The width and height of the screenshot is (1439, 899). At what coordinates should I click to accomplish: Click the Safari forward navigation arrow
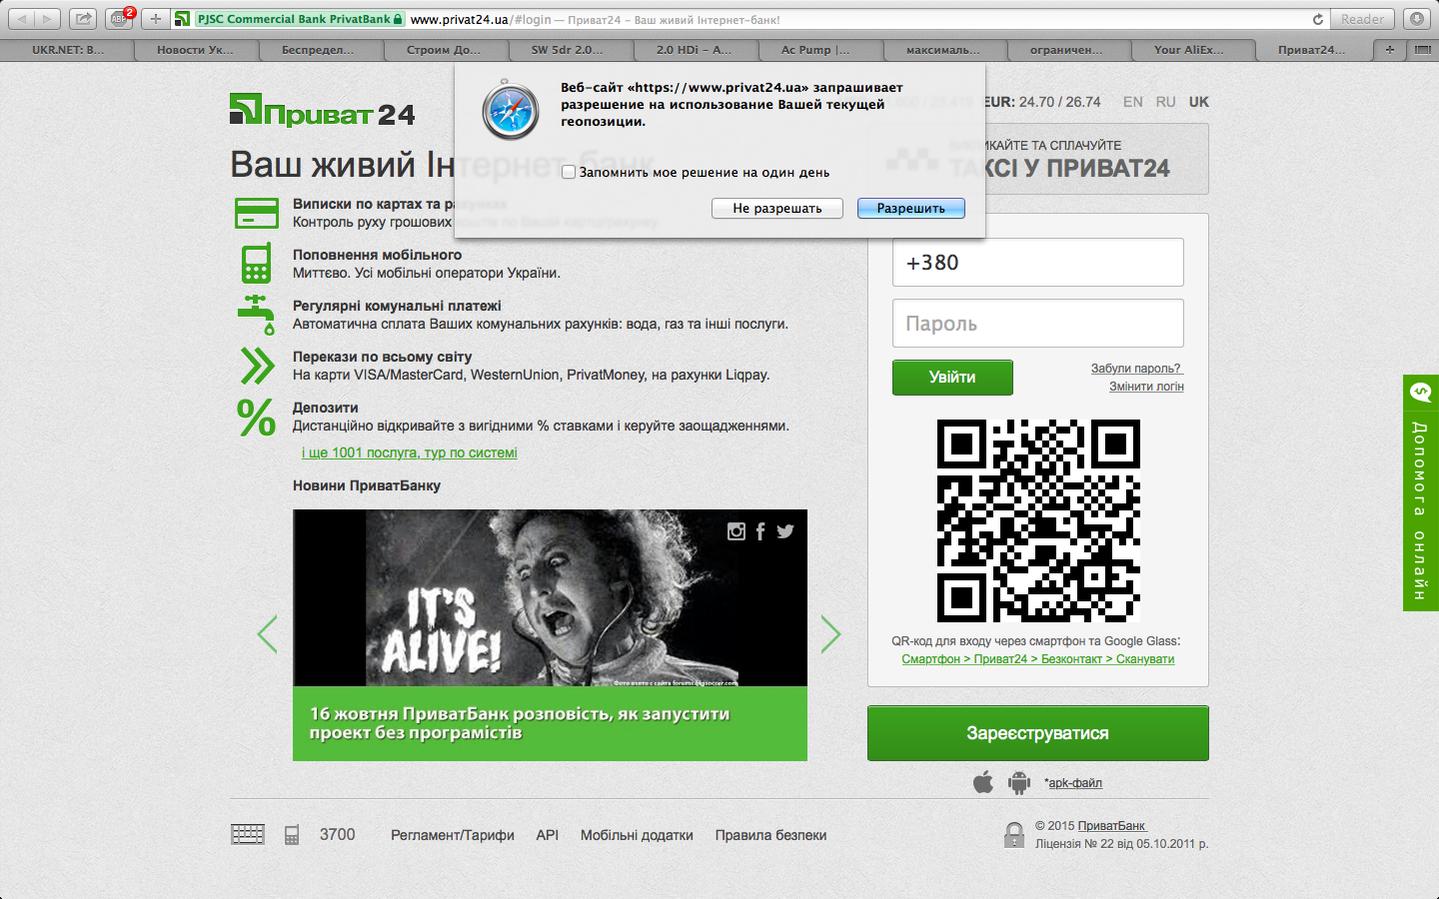(x=48, y=19)
